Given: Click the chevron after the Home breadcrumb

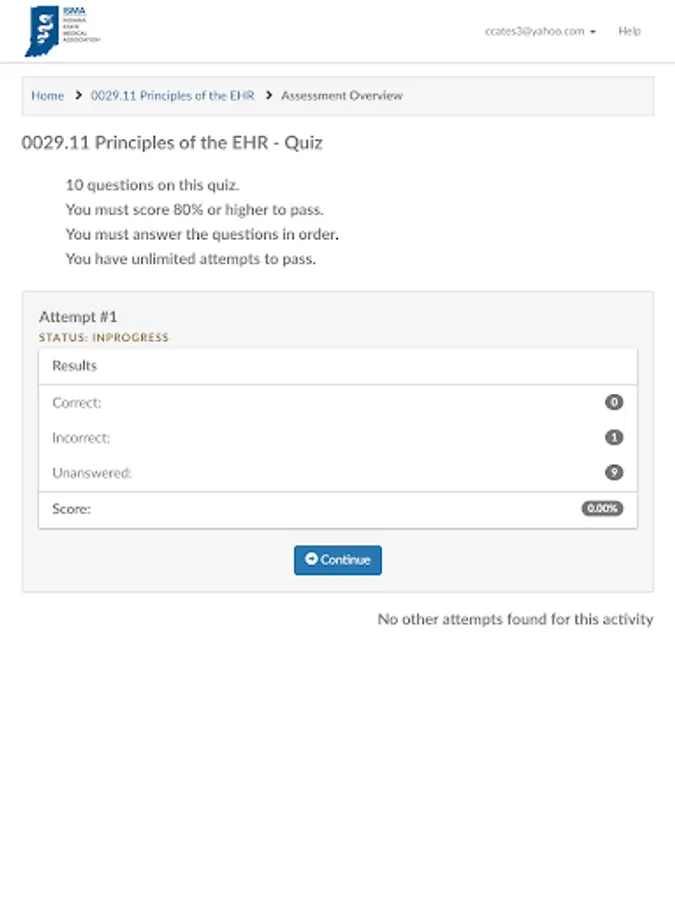Looking at the screenshot, I should [x=77, y=96].
